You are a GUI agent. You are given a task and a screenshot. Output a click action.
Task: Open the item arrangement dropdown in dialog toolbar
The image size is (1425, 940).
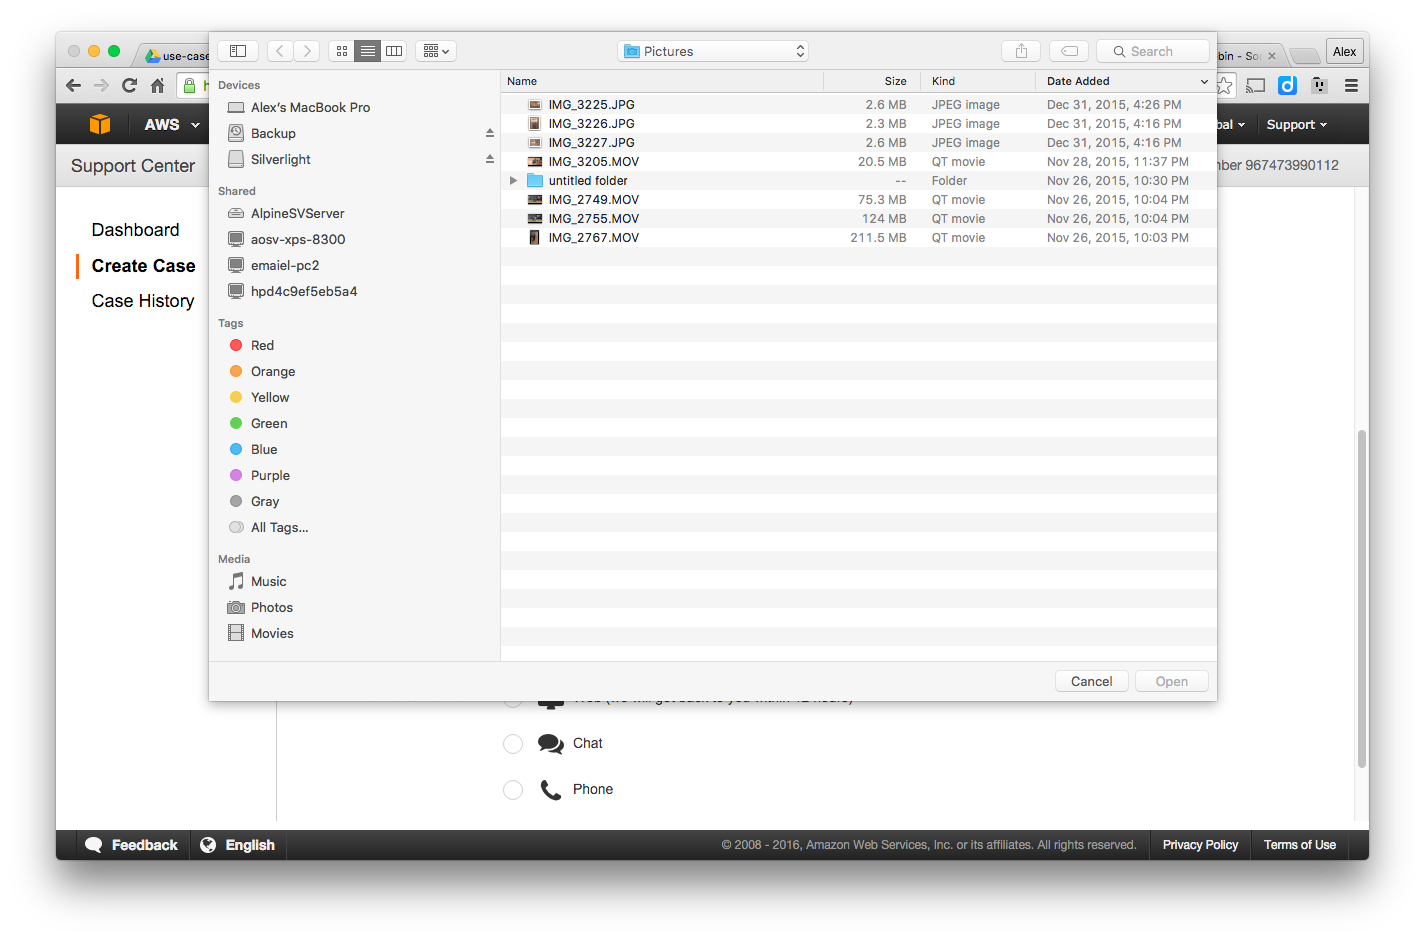pos(436,51)
